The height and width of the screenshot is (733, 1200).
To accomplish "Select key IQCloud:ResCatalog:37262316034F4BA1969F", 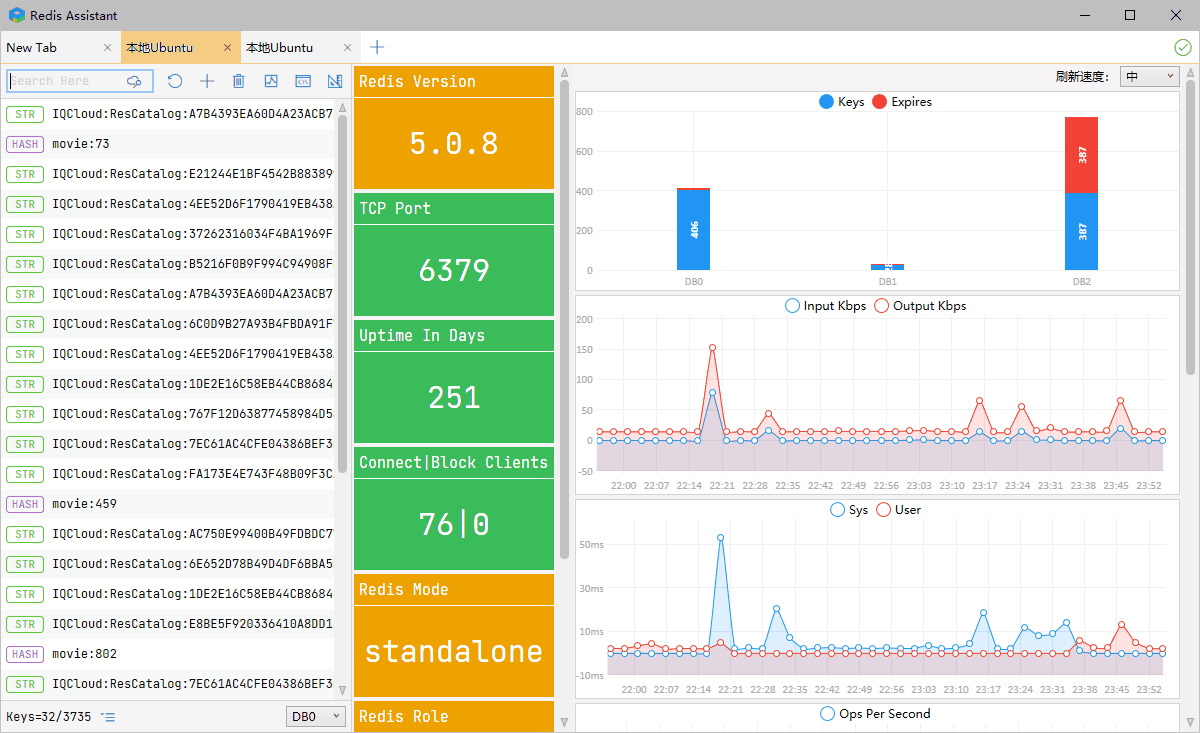I will 168,234.
